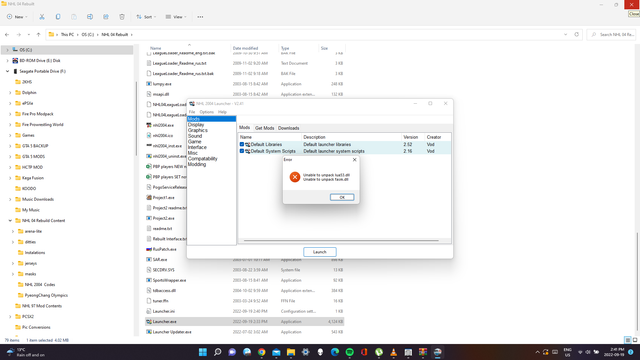
Task: Click the Delete trash icon in Explorer toolbar
Action: [122, 17]
